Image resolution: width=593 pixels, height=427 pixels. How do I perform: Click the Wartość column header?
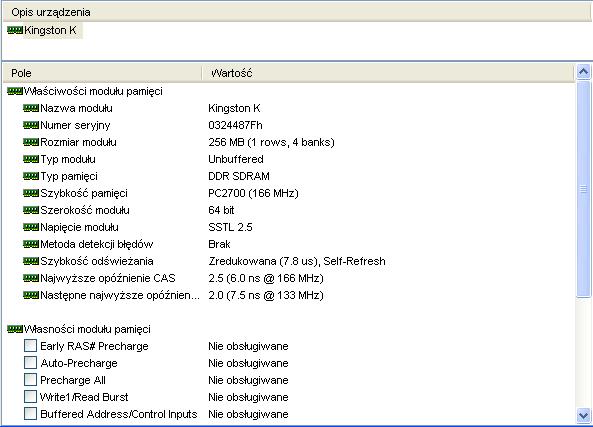pos(388,73)
